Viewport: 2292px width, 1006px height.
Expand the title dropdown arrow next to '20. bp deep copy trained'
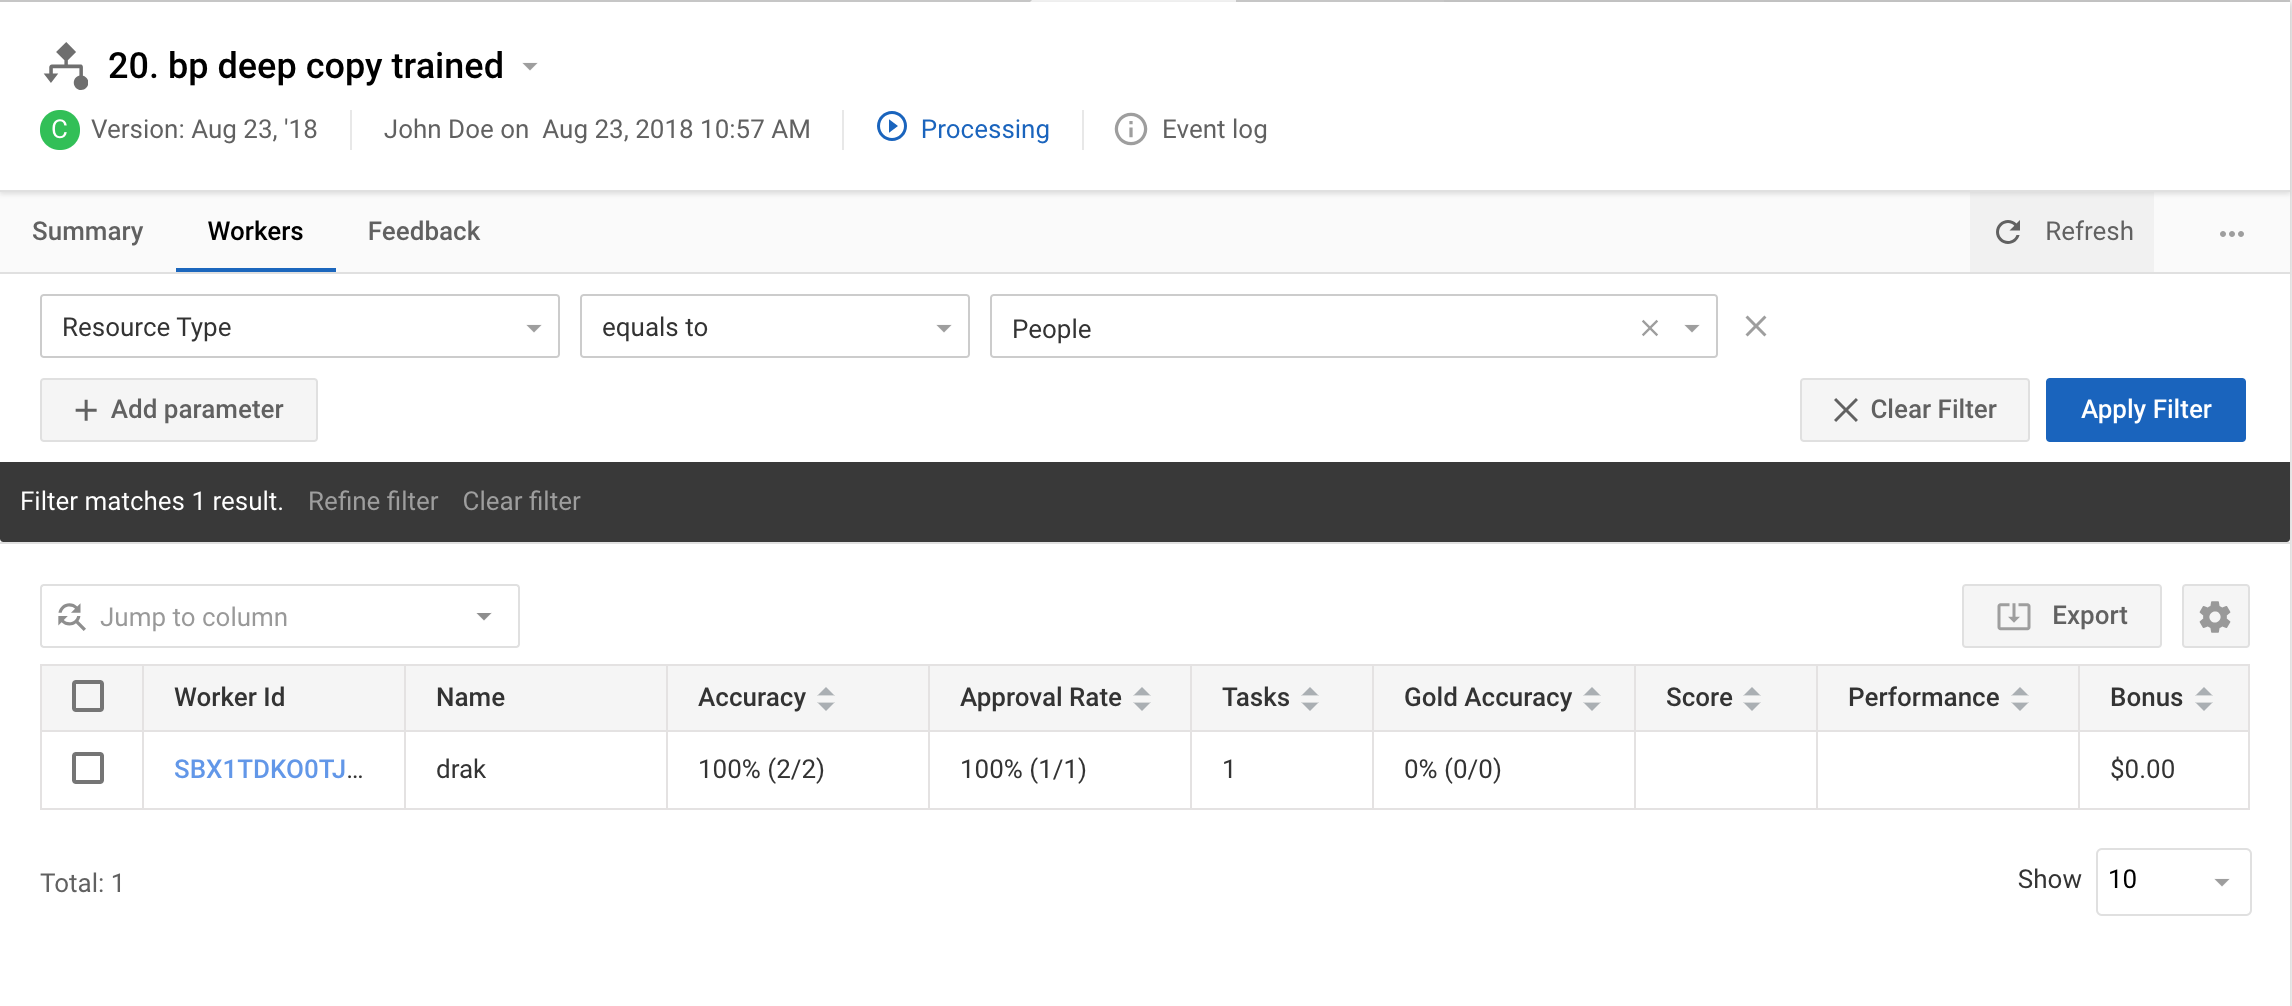(530, 67)
